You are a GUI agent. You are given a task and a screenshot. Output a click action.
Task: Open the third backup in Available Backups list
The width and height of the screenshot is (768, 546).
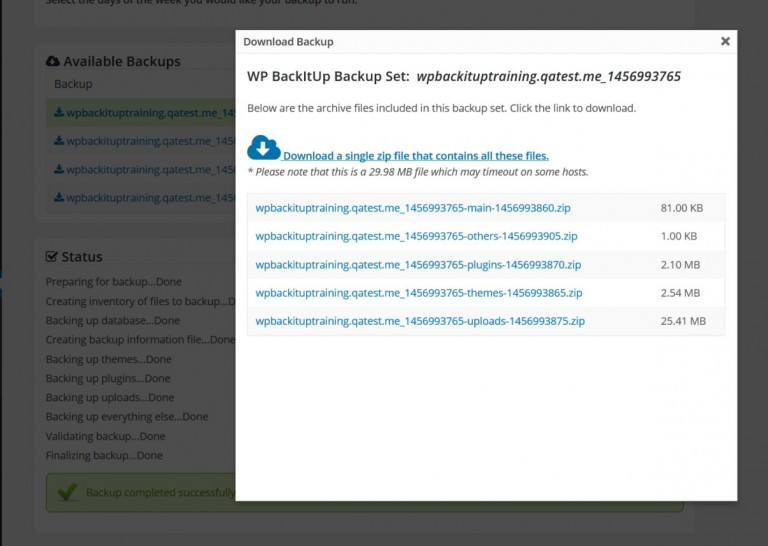[151, 169]
